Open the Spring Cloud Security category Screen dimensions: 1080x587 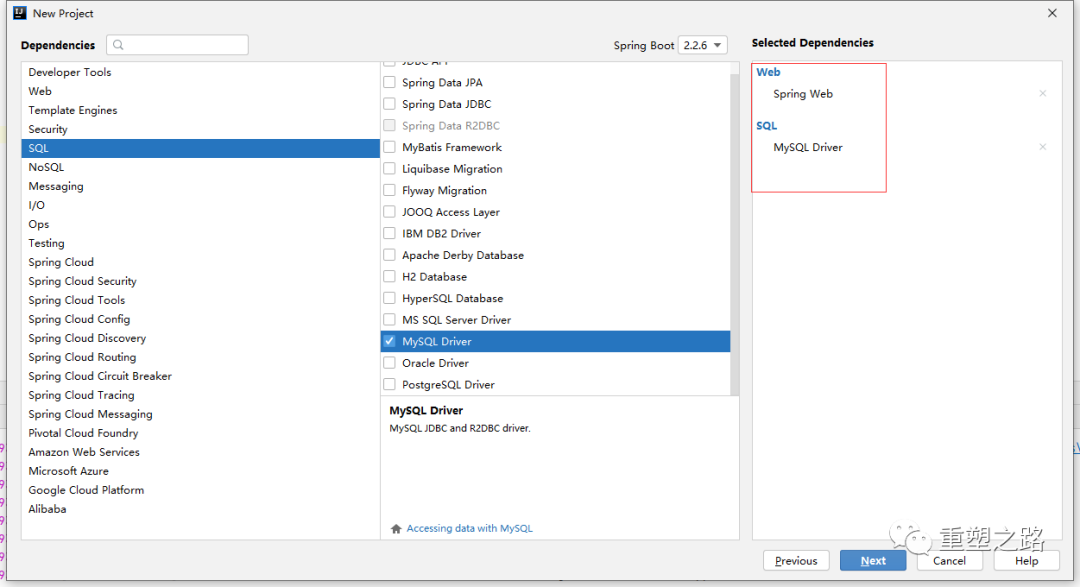click(82, 281)
